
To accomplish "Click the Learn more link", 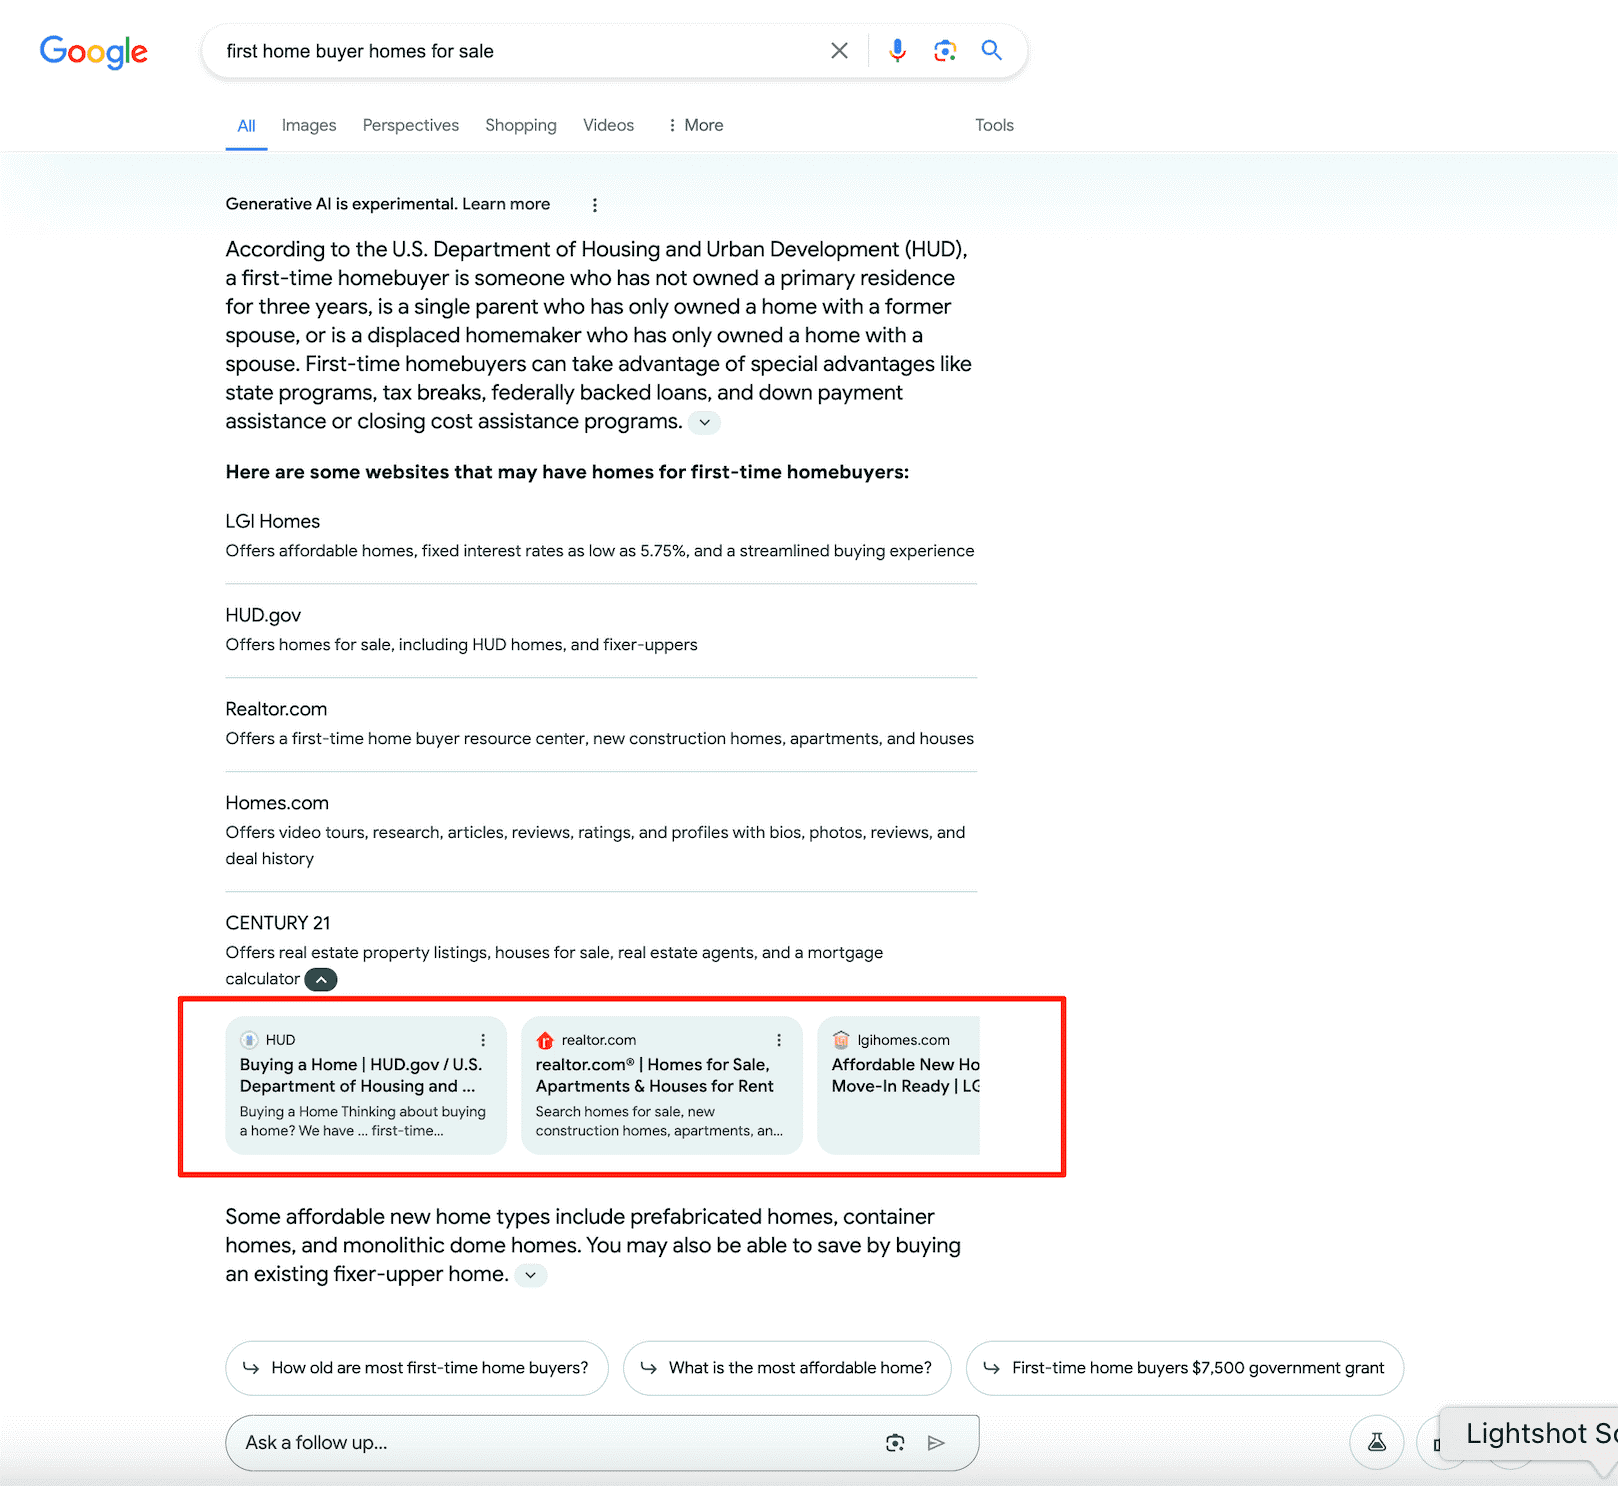I will 506,204.
